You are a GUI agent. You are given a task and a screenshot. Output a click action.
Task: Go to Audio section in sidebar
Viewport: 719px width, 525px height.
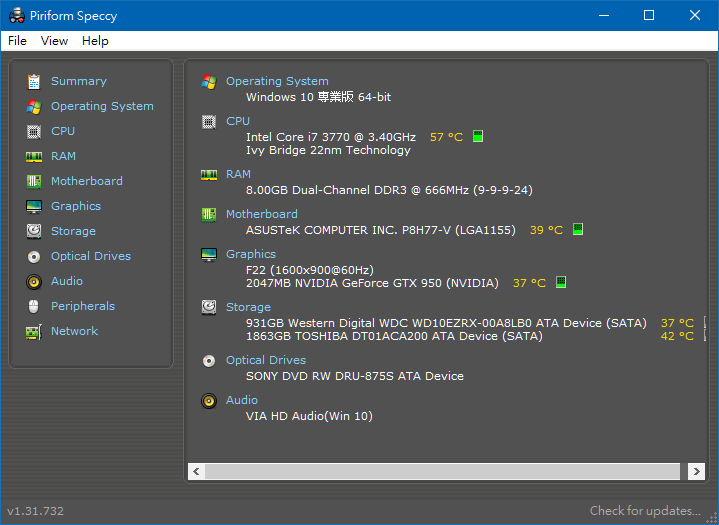coord(67,281)
